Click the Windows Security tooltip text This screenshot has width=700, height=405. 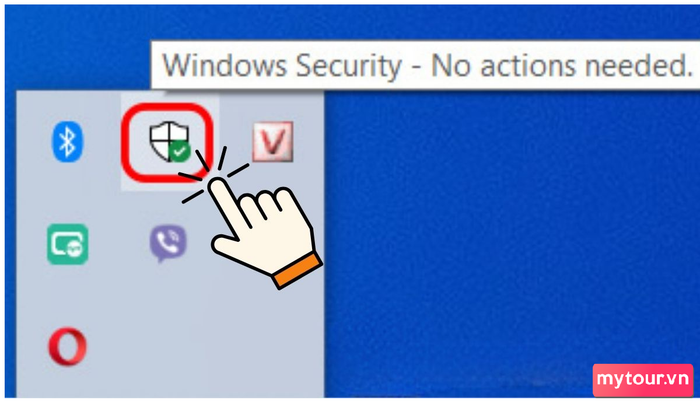(425, 66)
